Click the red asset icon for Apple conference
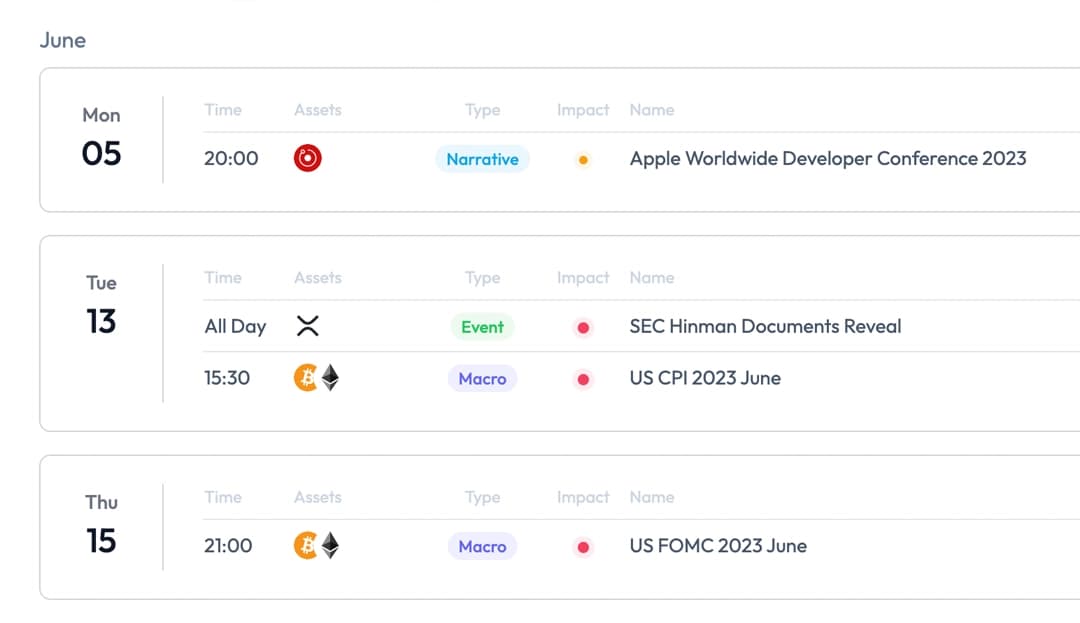 pyautogui.click(x=307, y=158)
